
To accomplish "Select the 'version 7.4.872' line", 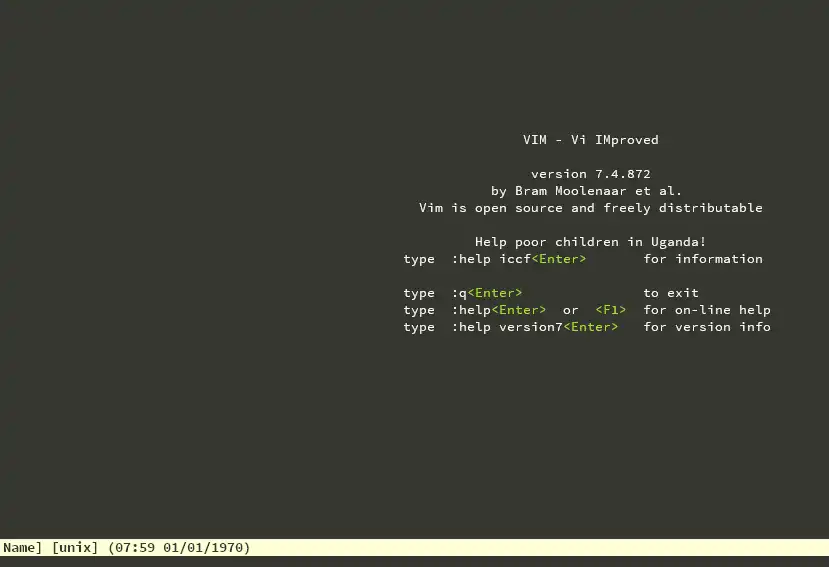I will tap(591, 174).
